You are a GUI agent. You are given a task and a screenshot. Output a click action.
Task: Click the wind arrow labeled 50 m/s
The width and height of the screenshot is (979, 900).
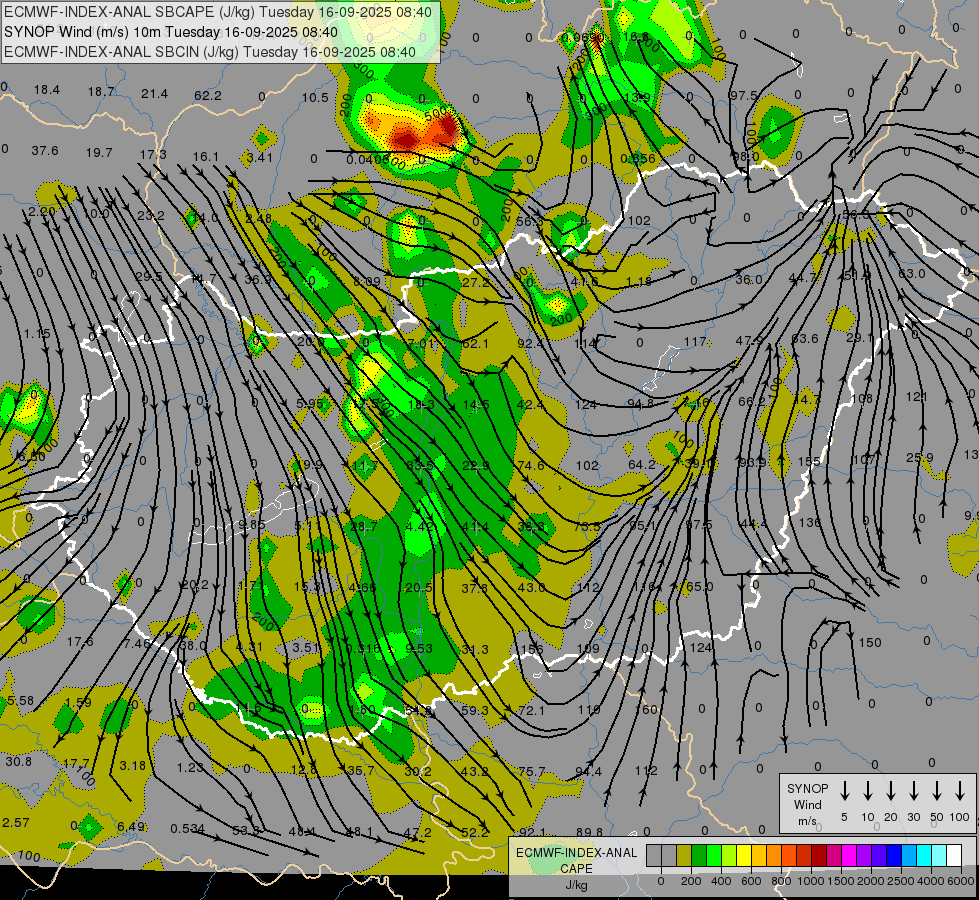[x=937, y=791]
